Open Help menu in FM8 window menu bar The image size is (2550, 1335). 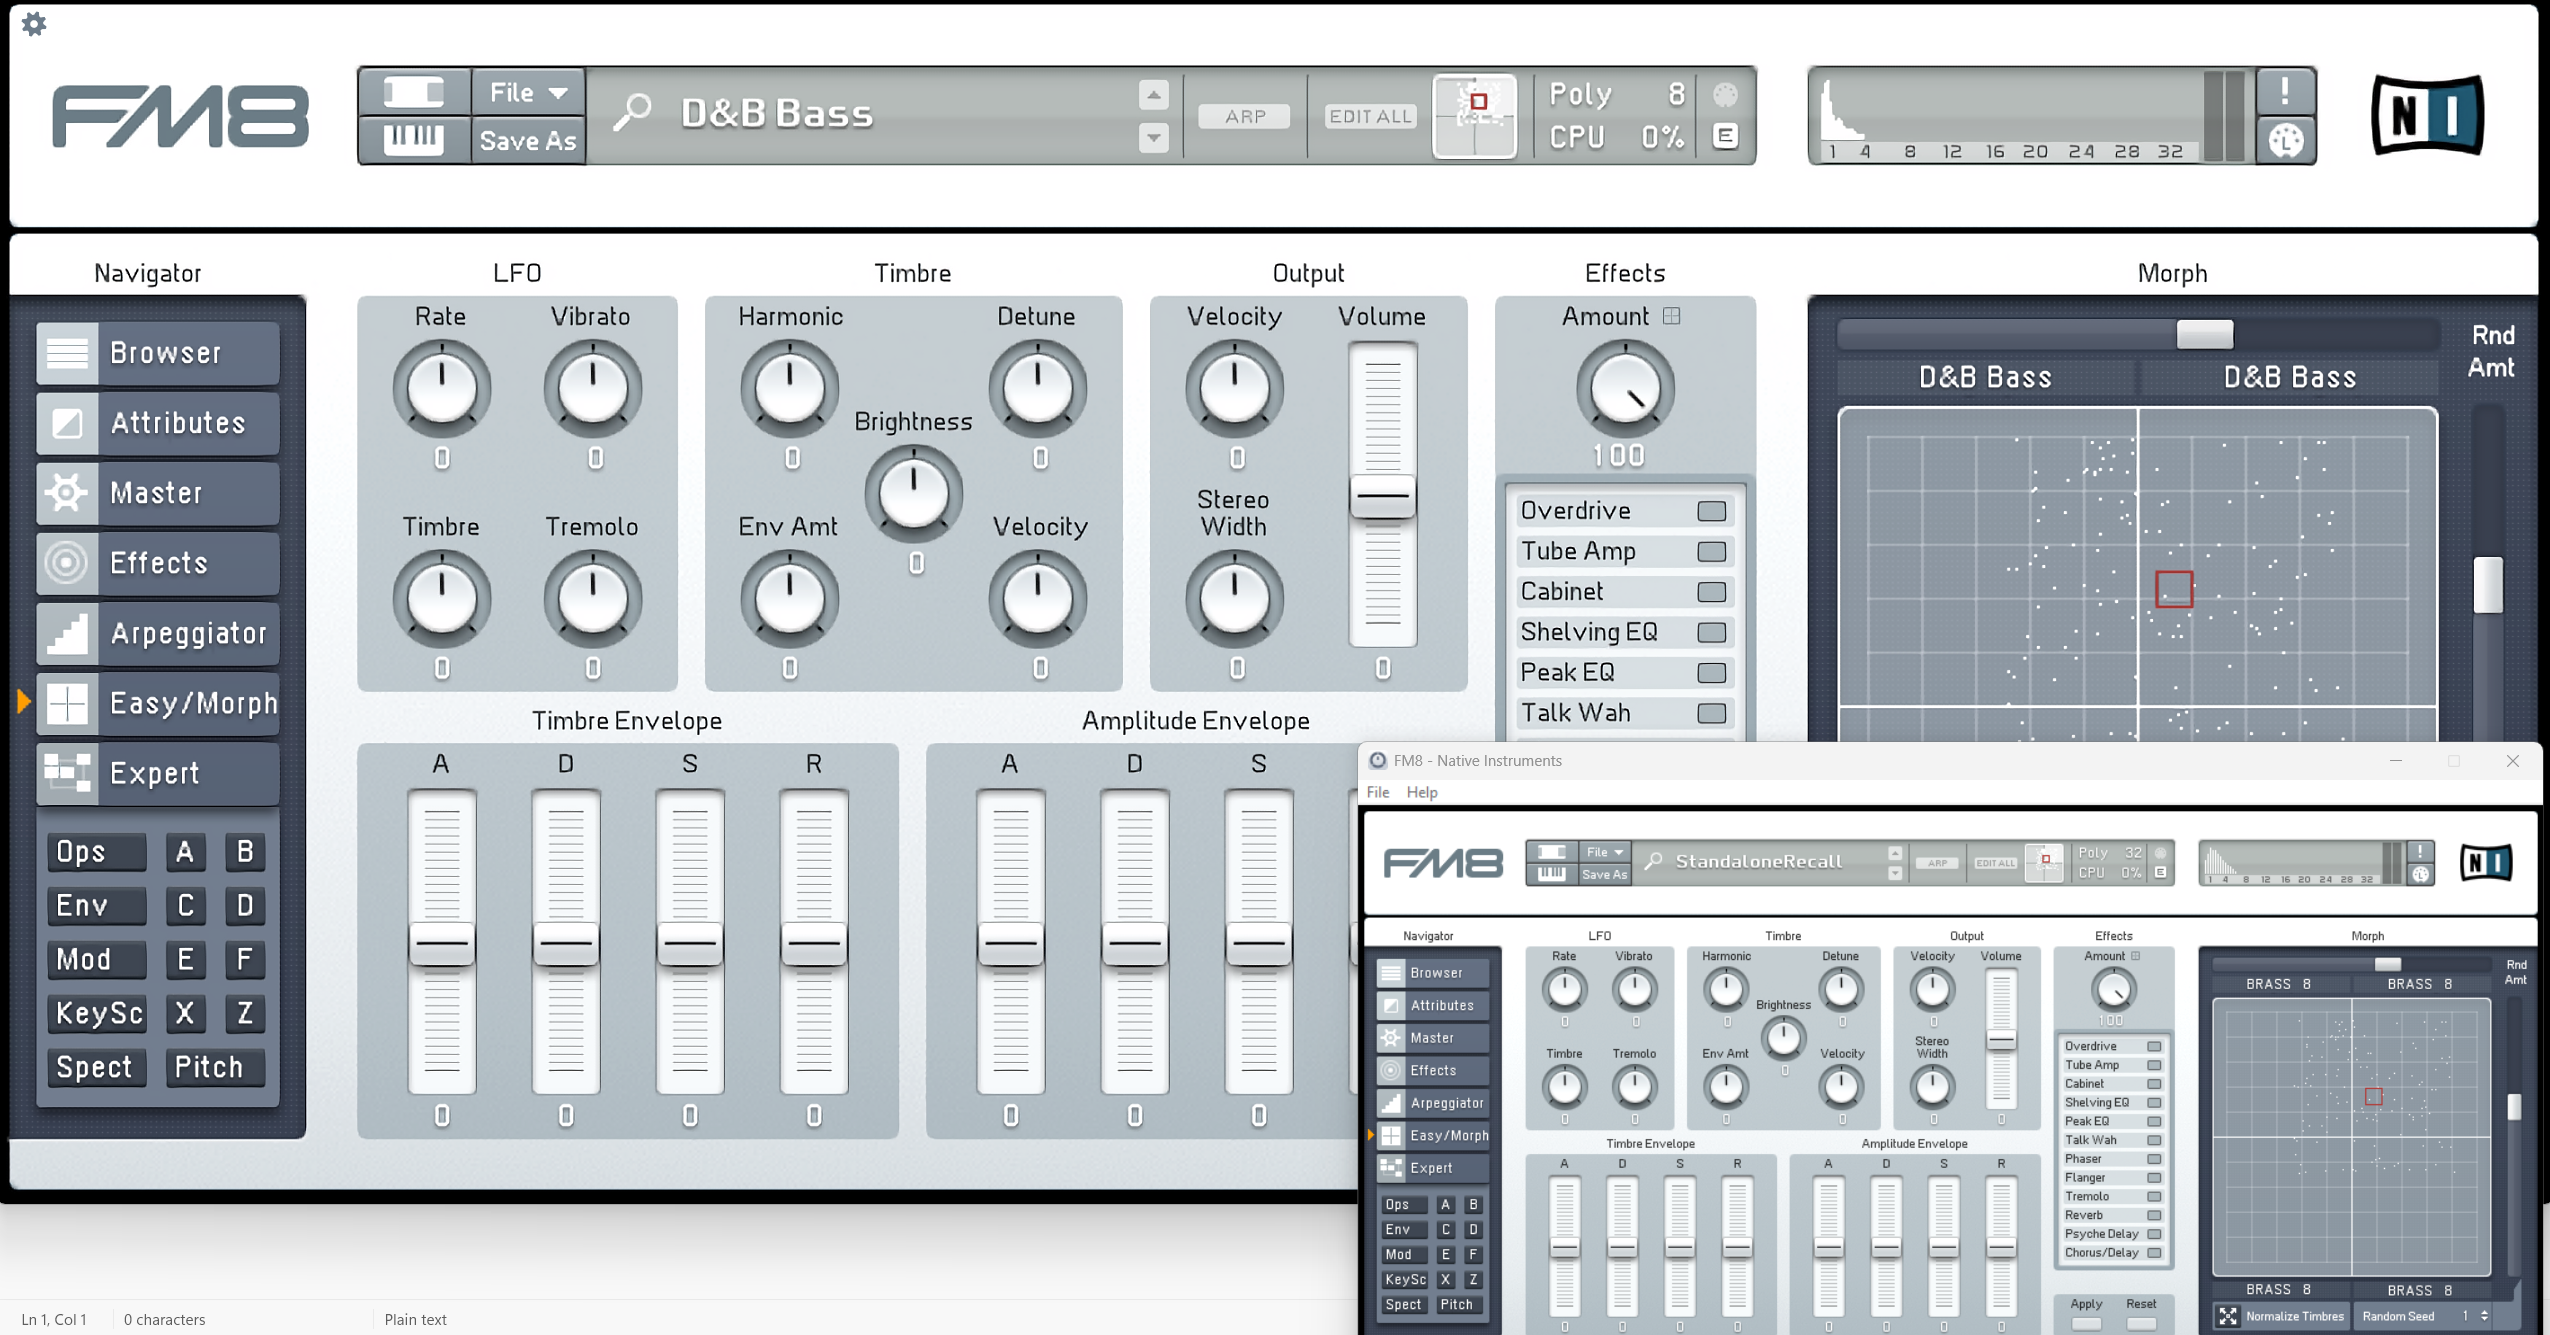(1421, 792)
